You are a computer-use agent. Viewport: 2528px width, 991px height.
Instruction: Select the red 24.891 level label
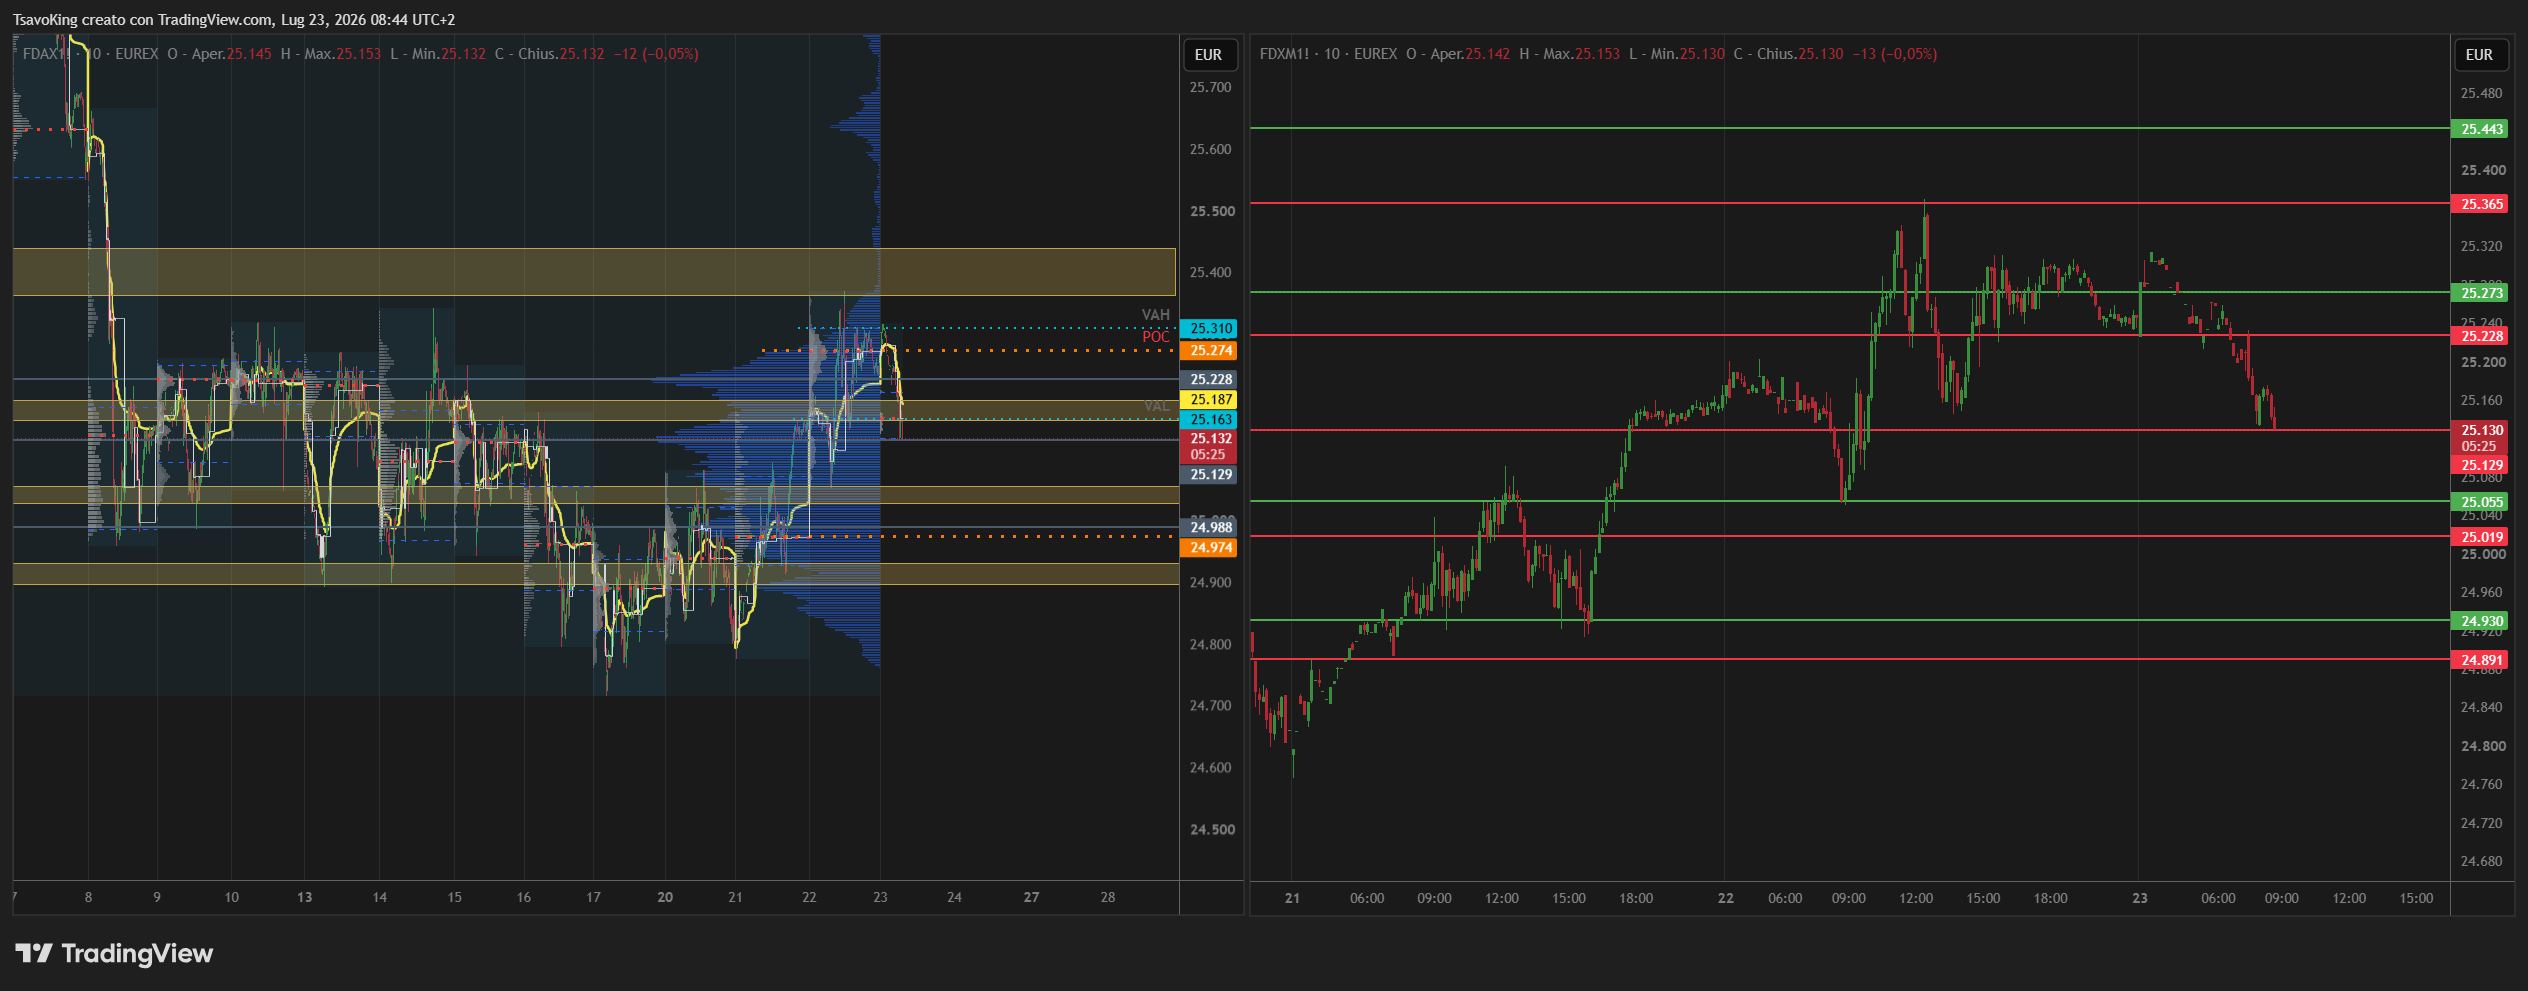click(2480, 660)
